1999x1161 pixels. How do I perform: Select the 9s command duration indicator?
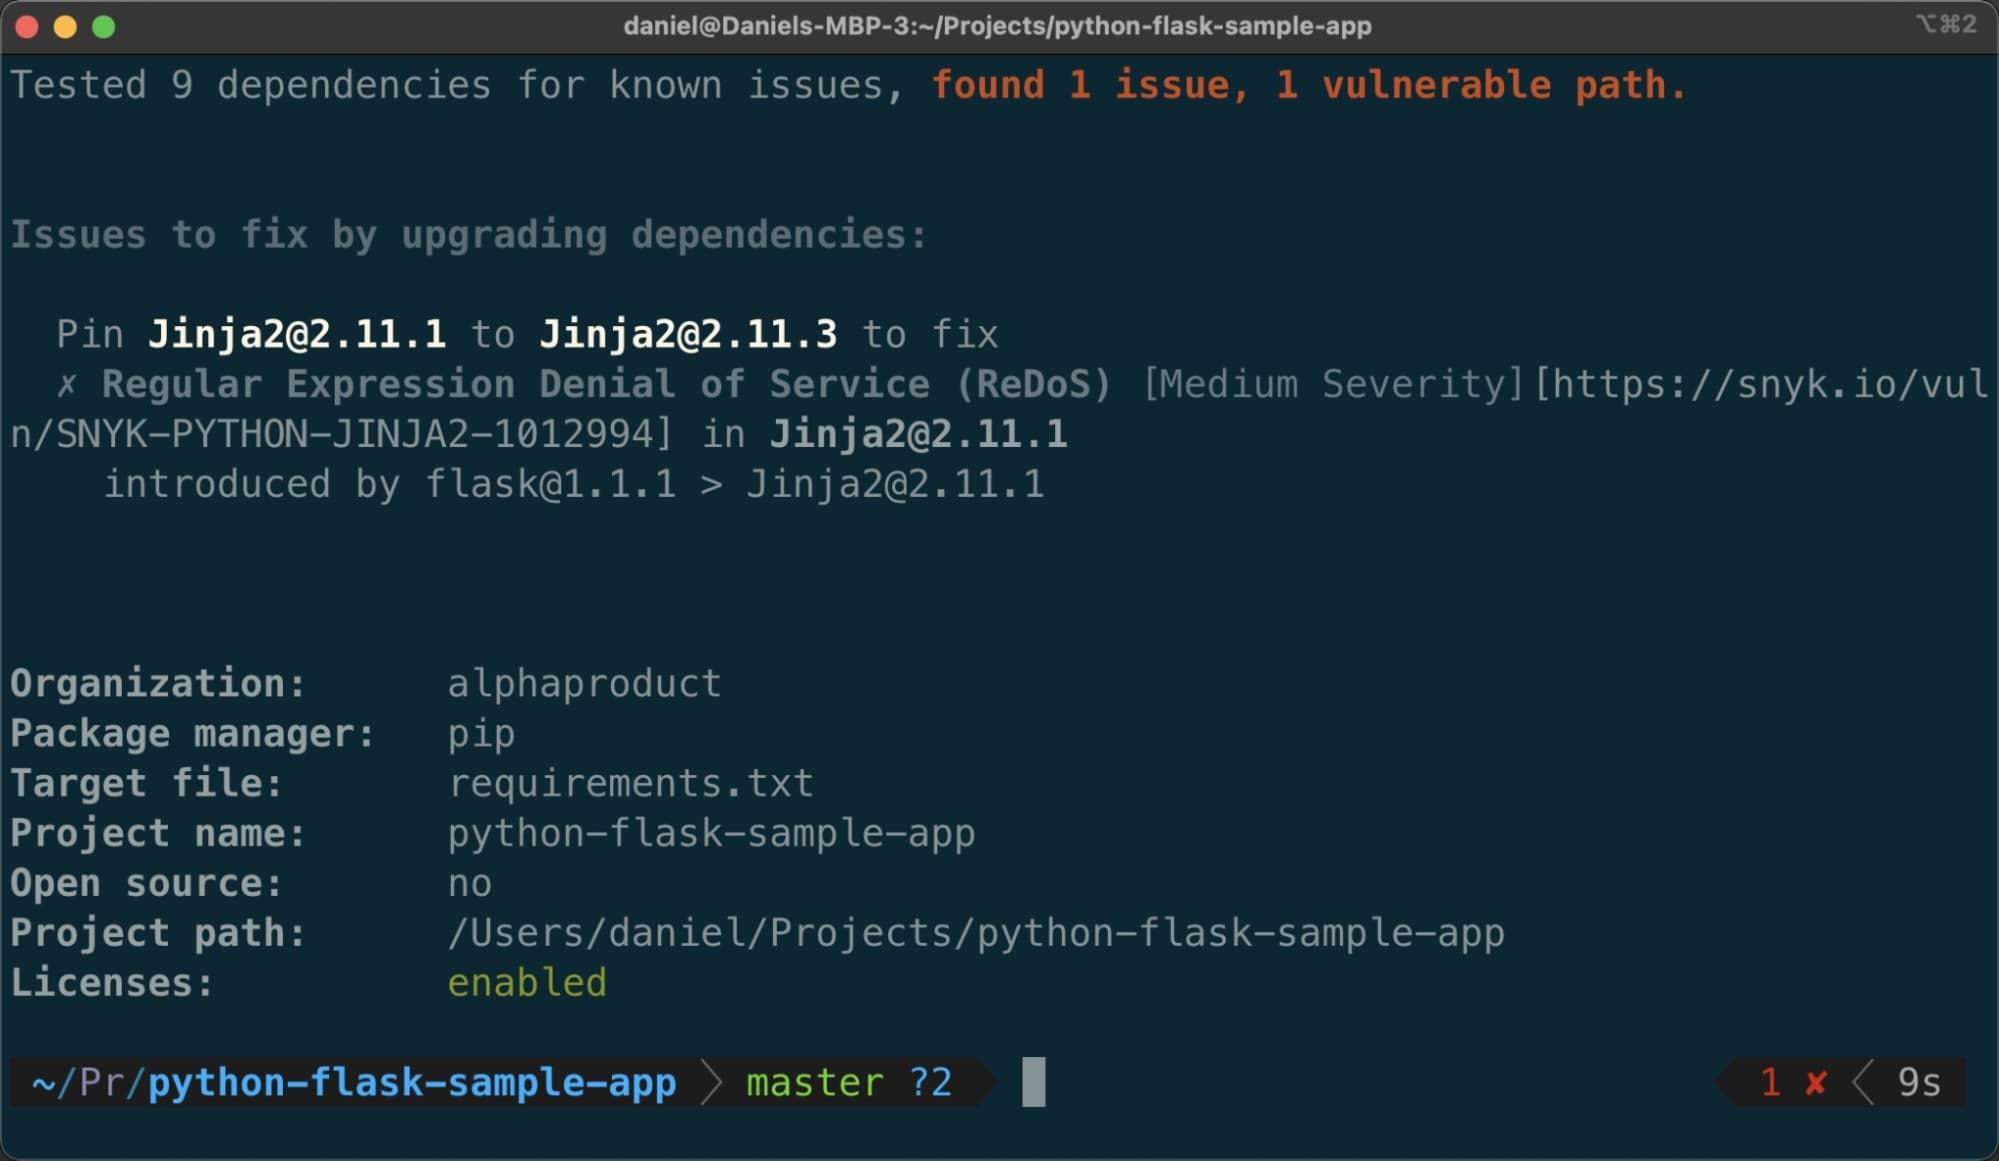click(x=1920, y=1082)
